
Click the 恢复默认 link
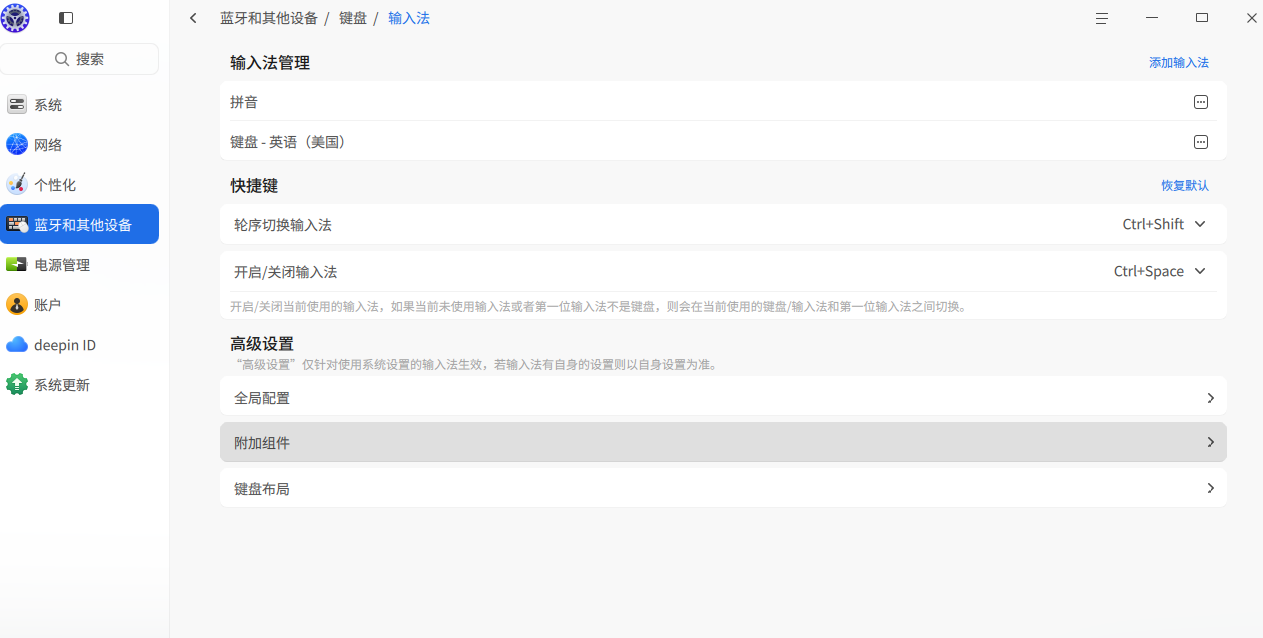pos(1185,185)
